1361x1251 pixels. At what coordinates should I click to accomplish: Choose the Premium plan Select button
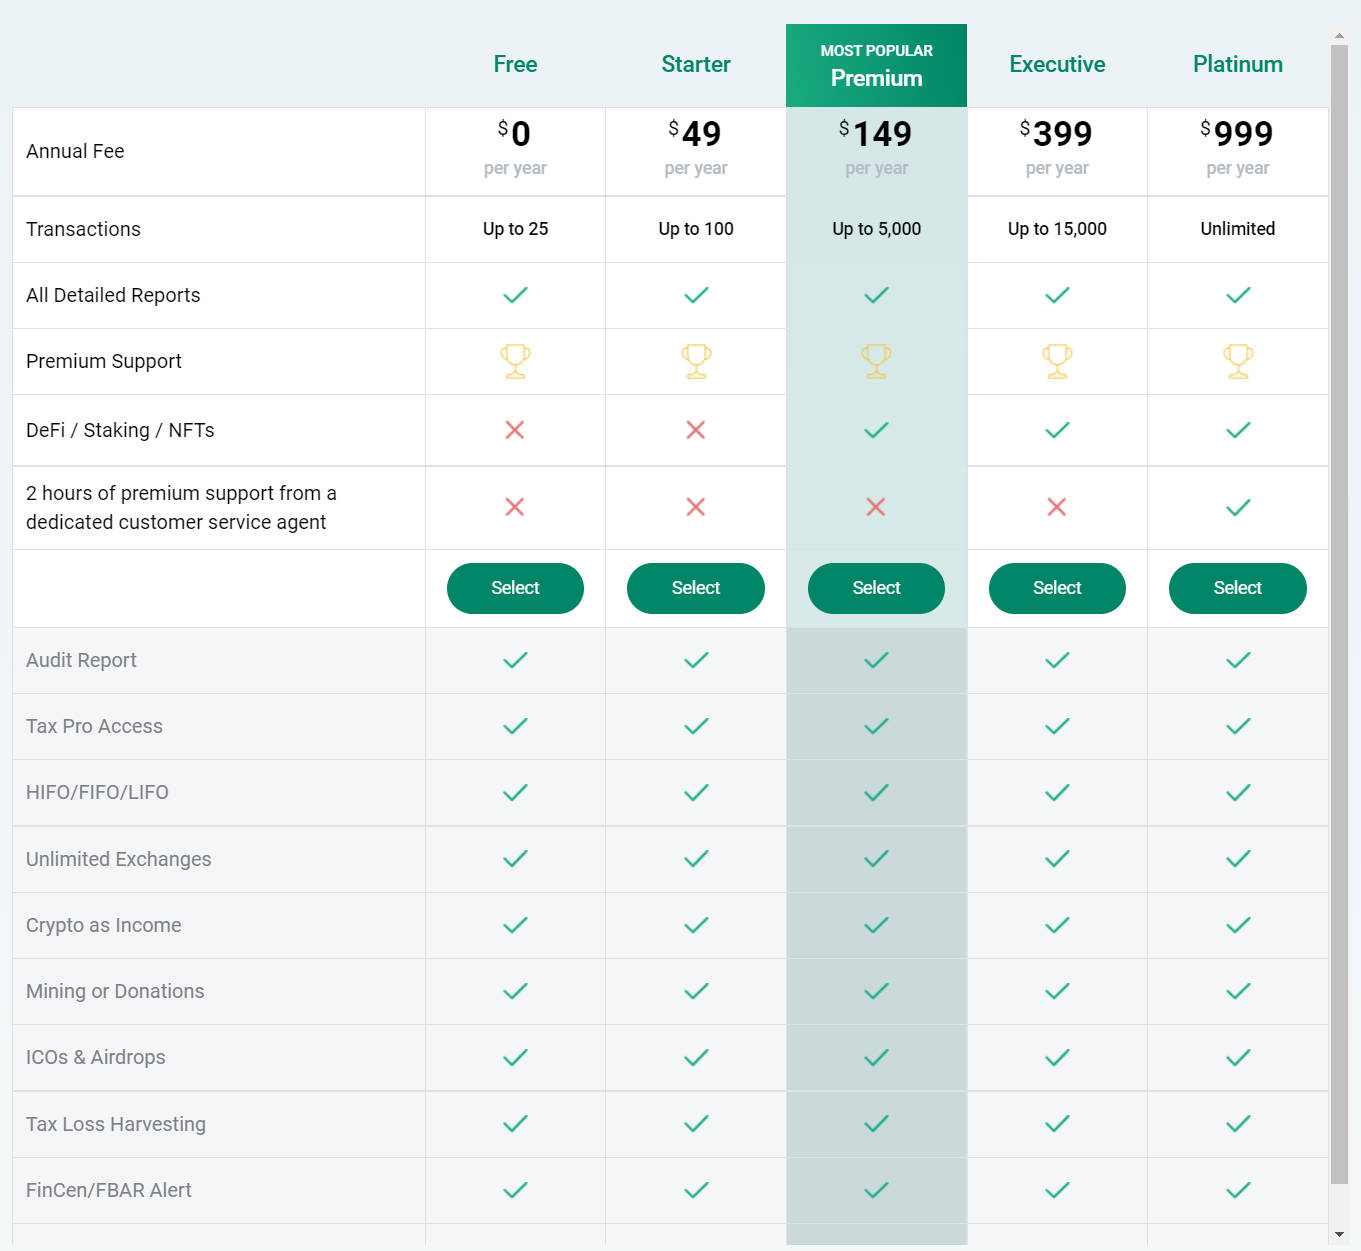click(x=876, y=588)
